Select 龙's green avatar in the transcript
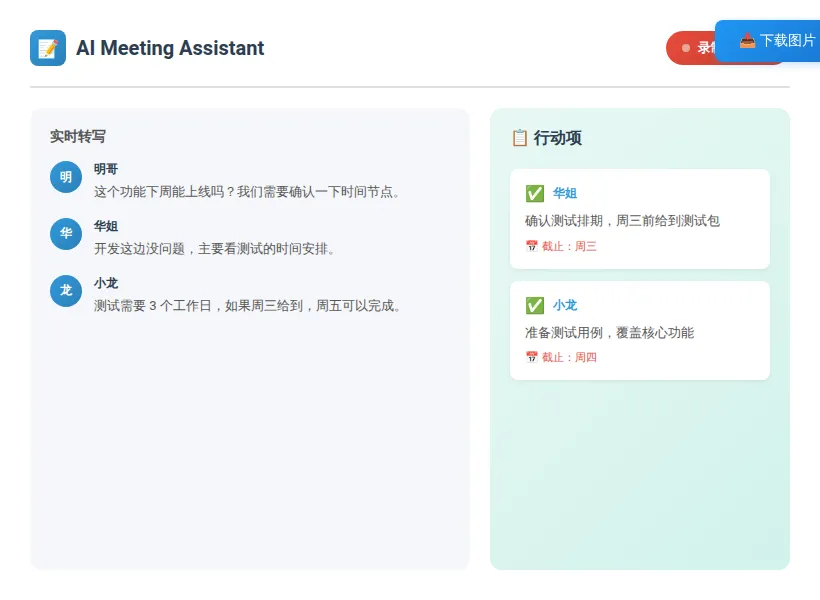820x600 pixels. (x=66, y=291)
